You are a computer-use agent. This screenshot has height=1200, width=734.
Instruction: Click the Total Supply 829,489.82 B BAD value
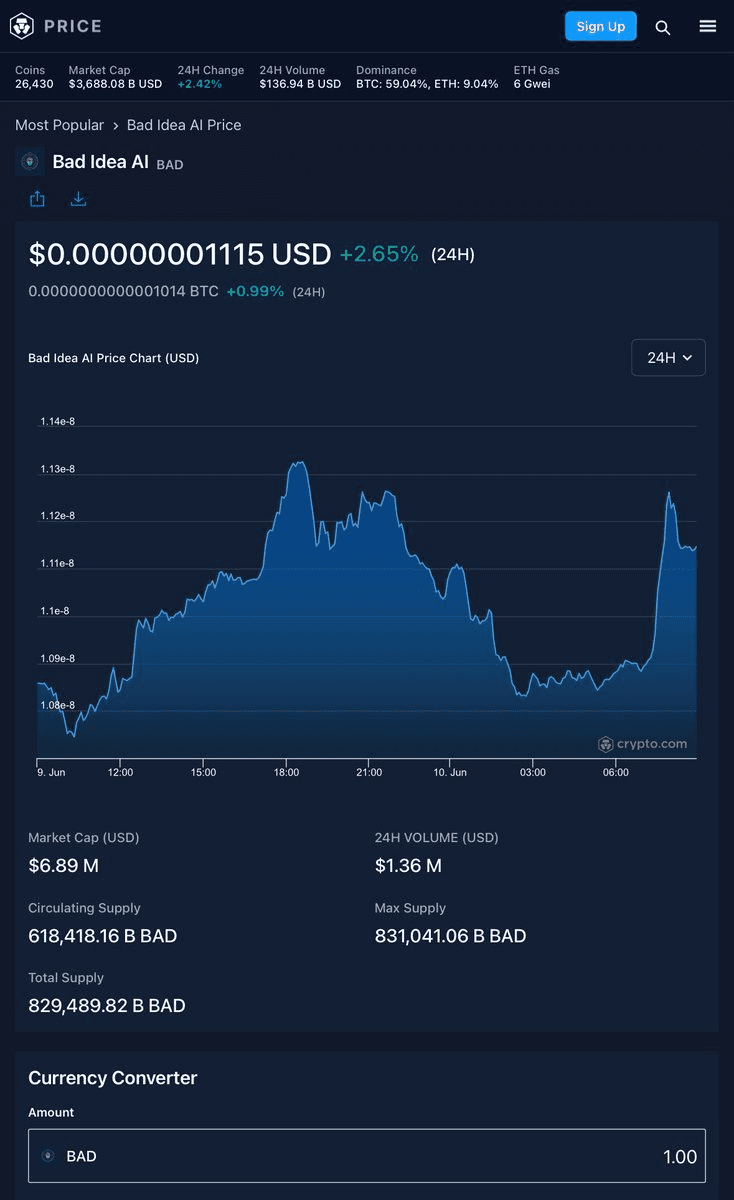click(107, 1005)
